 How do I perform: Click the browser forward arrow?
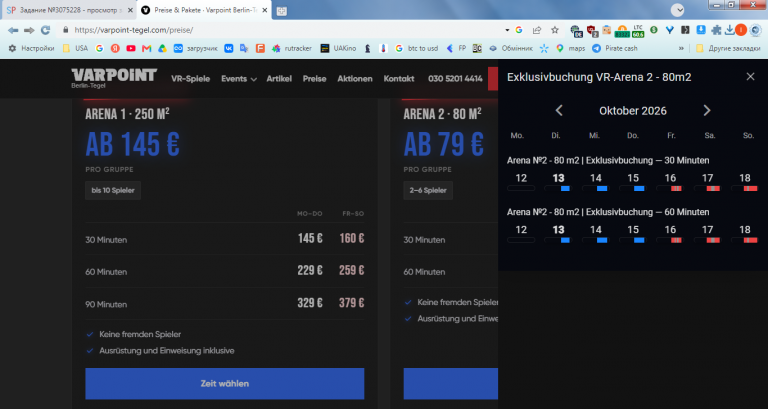point(29,30)
